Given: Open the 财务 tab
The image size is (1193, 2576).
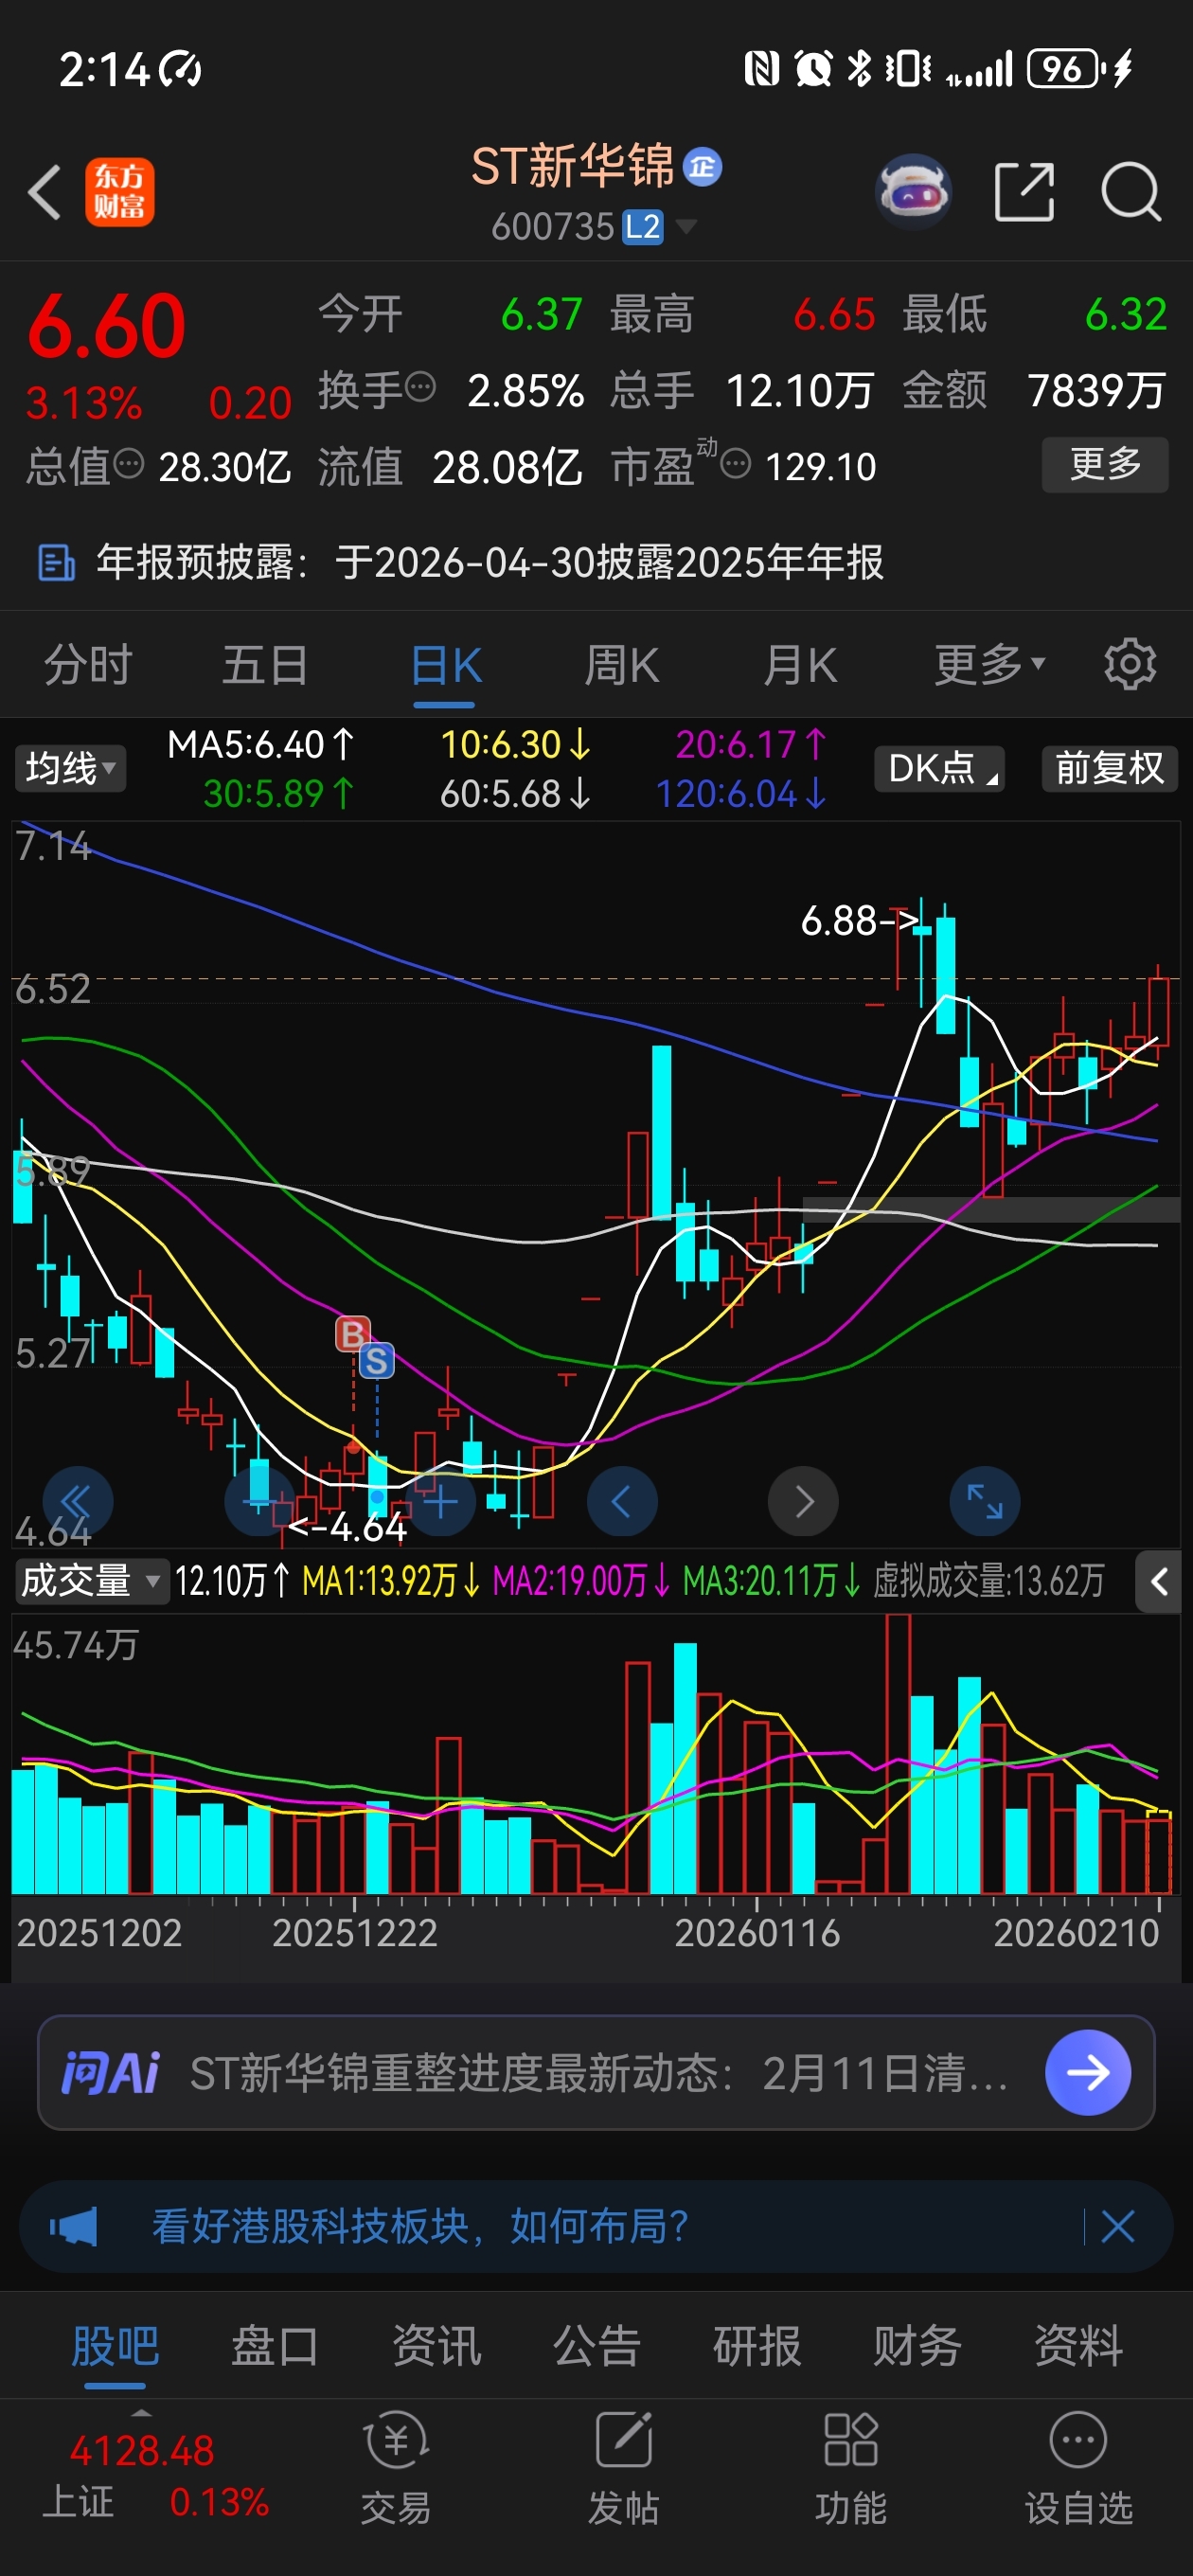Looking at the screenshot, I should (x=917, y=2345).
